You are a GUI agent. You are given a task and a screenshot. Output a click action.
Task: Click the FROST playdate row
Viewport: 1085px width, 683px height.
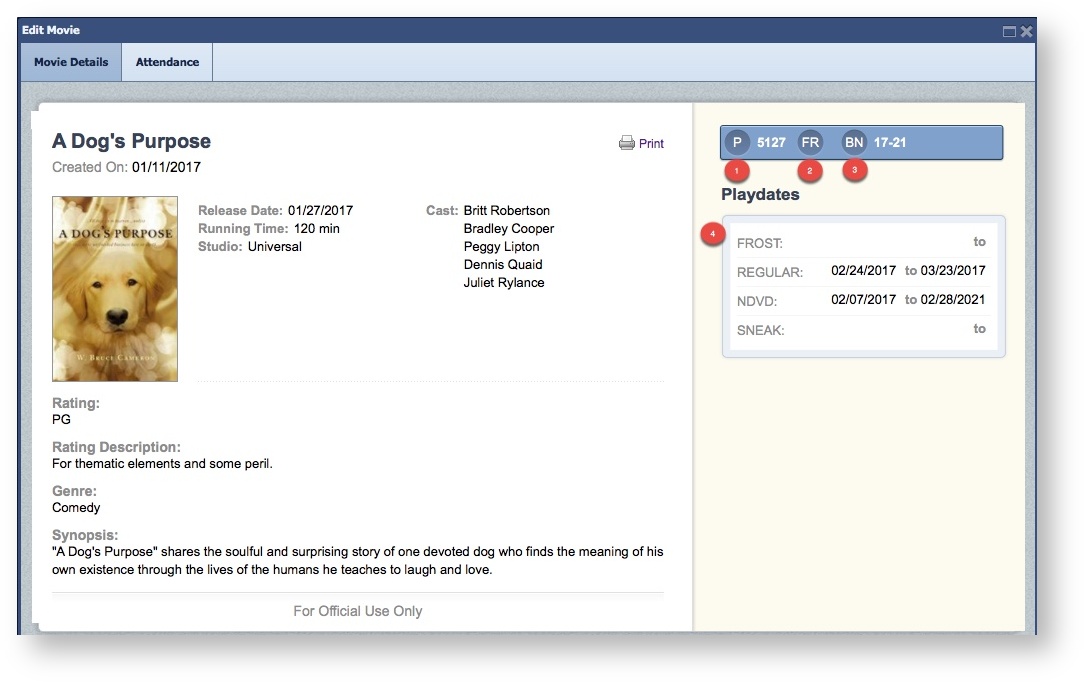click(861, 242)
